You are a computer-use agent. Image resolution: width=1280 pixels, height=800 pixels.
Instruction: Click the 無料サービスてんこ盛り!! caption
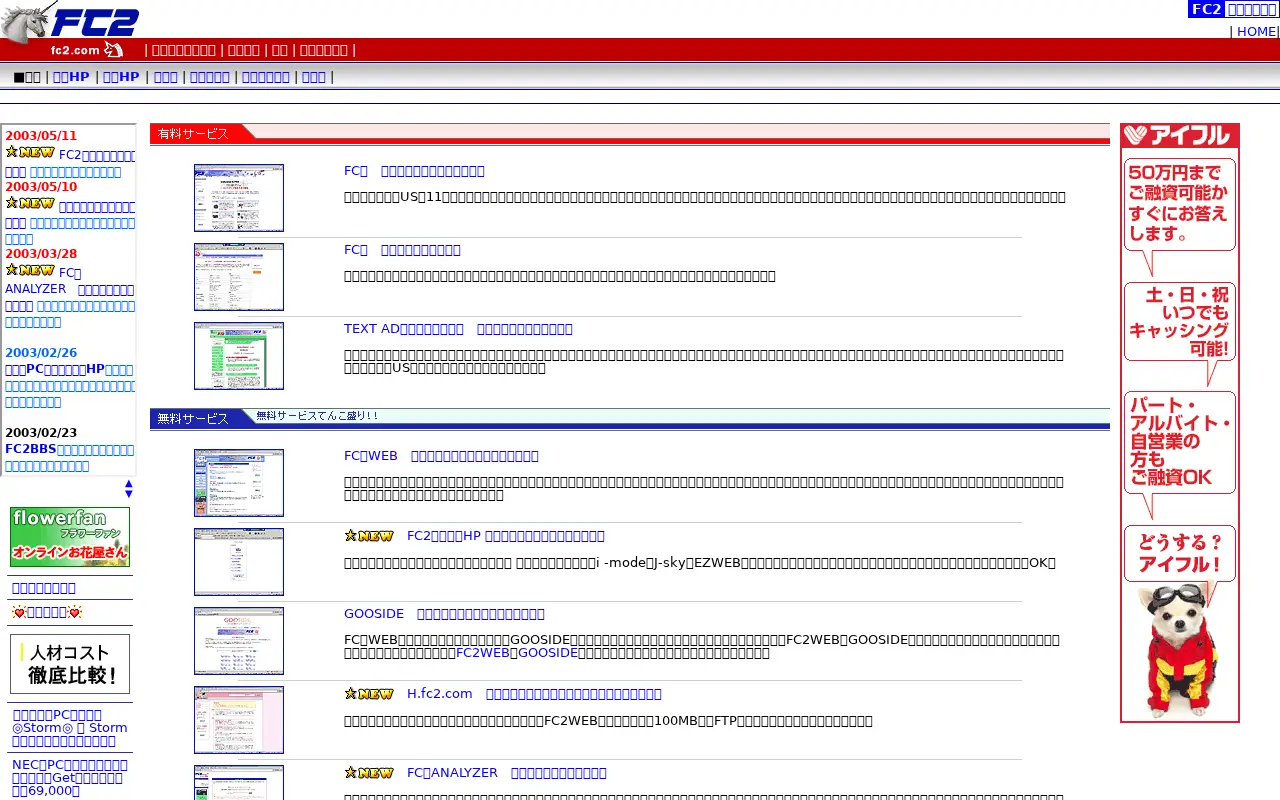[x=317, y=416]
